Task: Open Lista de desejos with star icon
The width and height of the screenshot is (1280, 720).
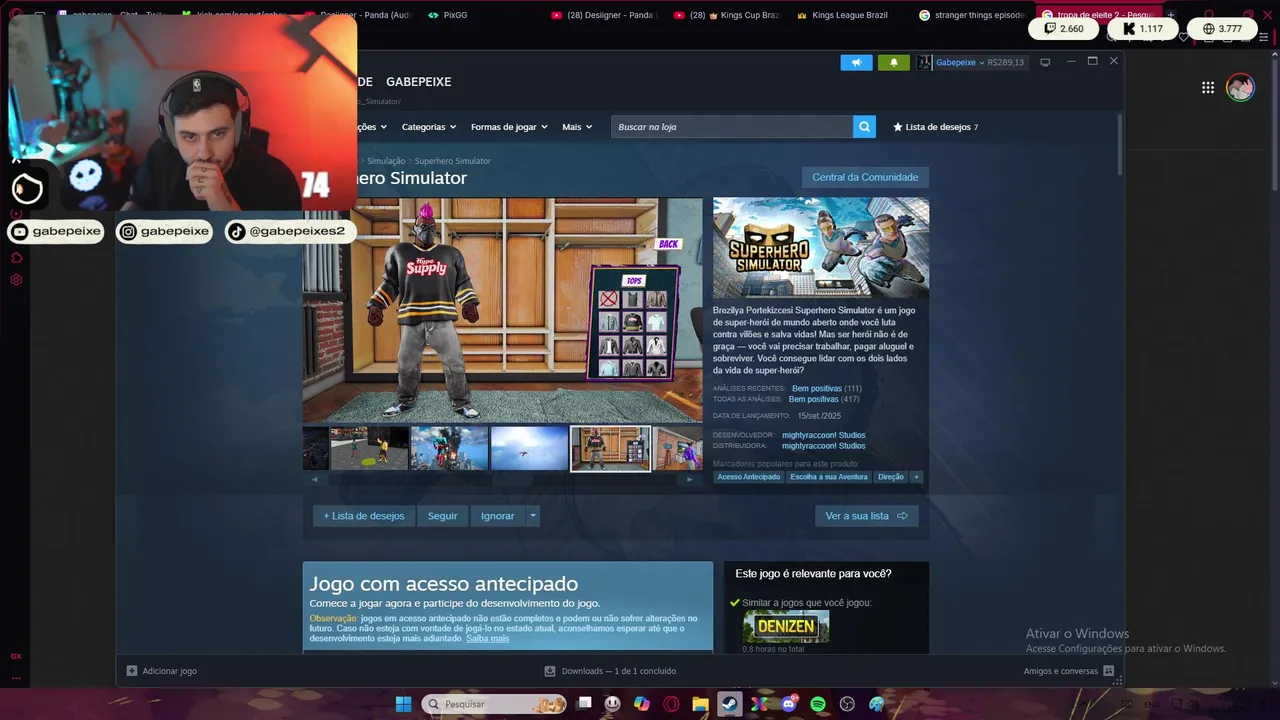Action: 936,127
